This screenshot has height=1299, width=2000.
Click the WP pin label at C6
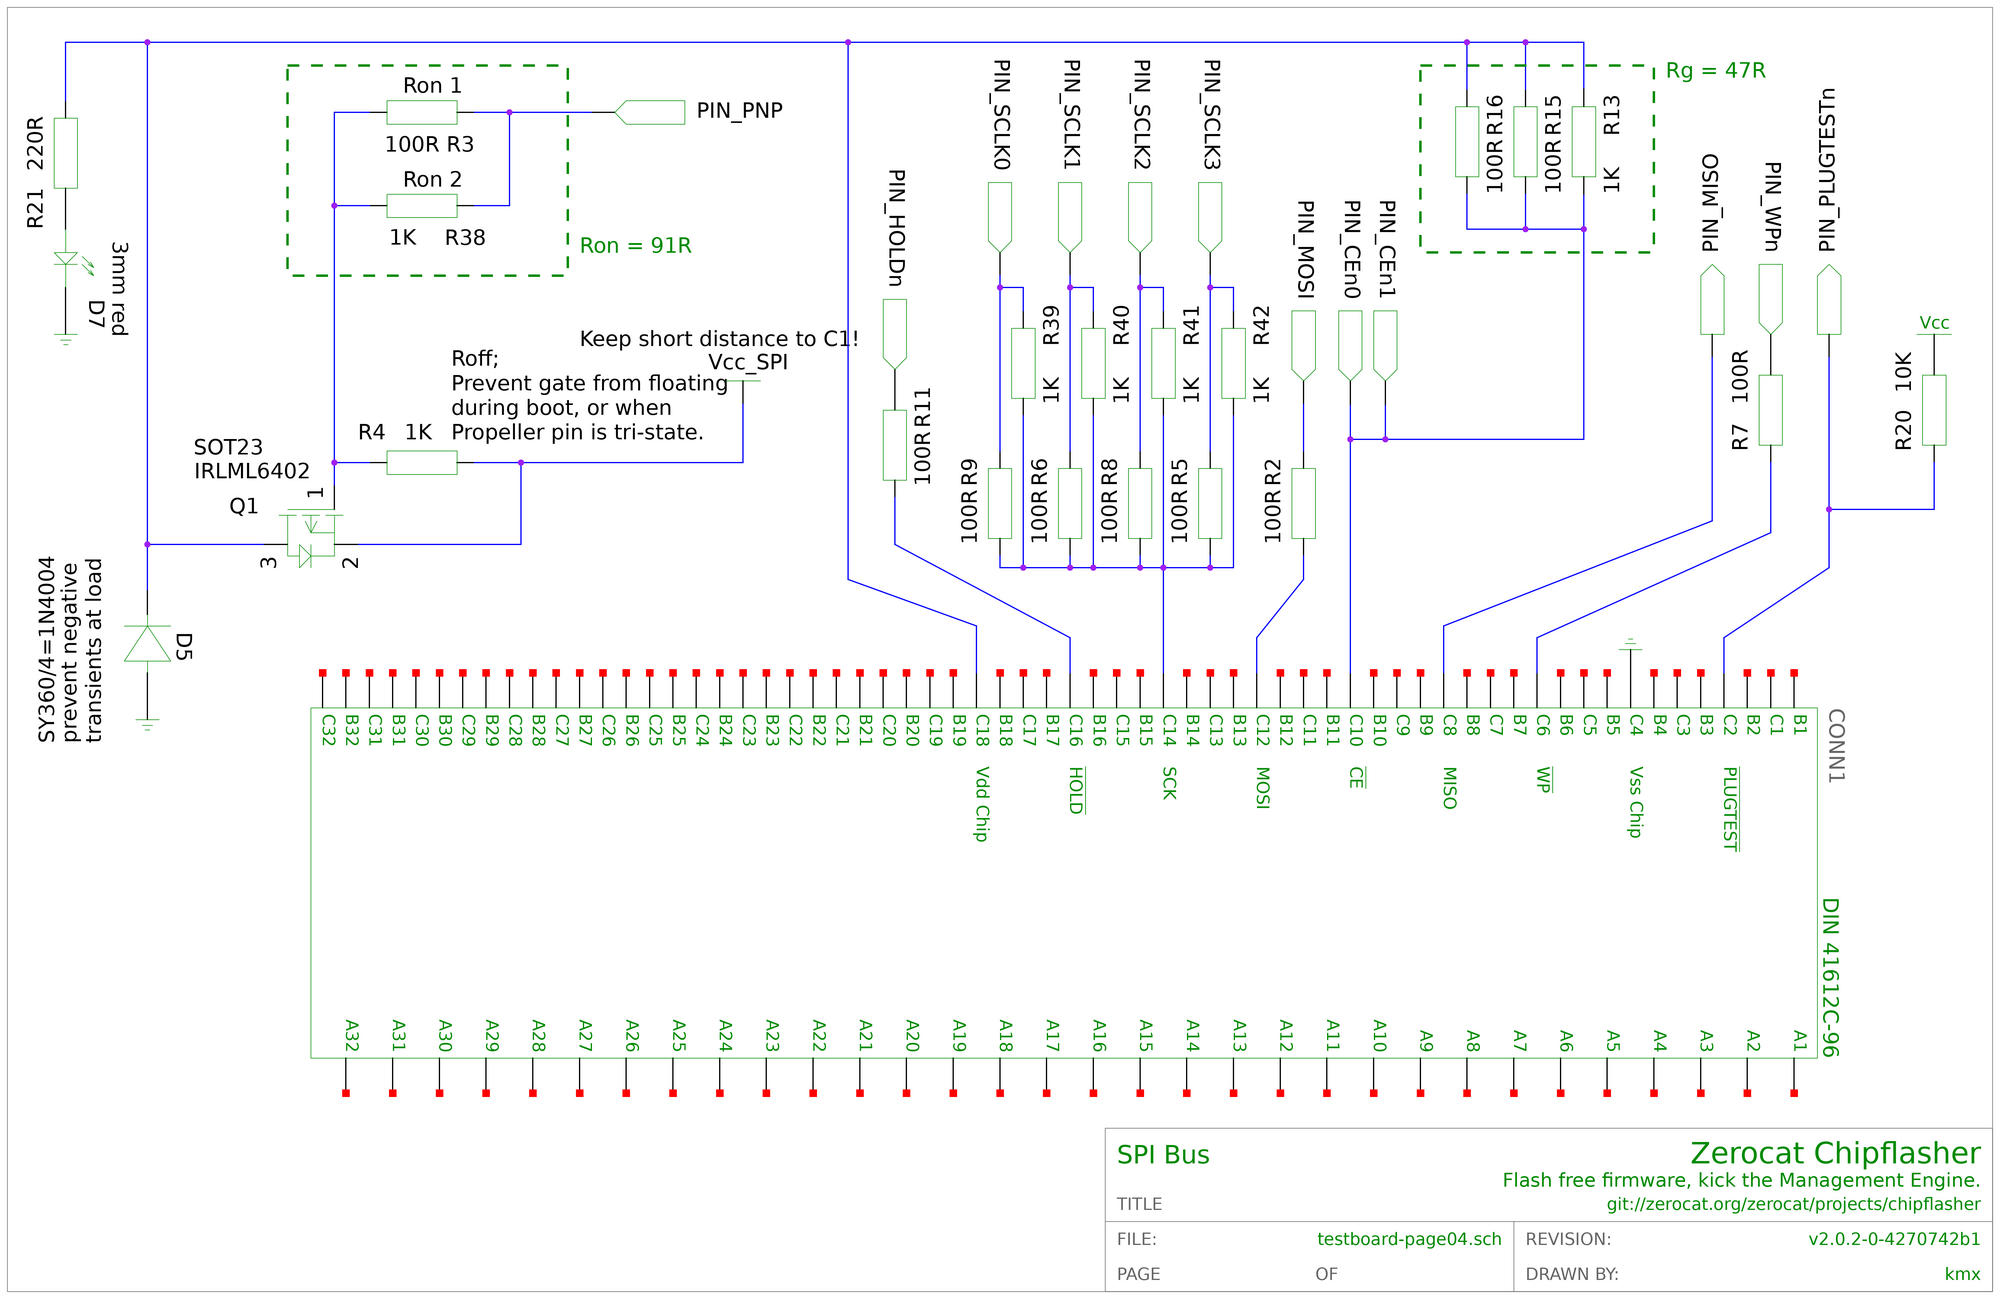pos(1543,780)
